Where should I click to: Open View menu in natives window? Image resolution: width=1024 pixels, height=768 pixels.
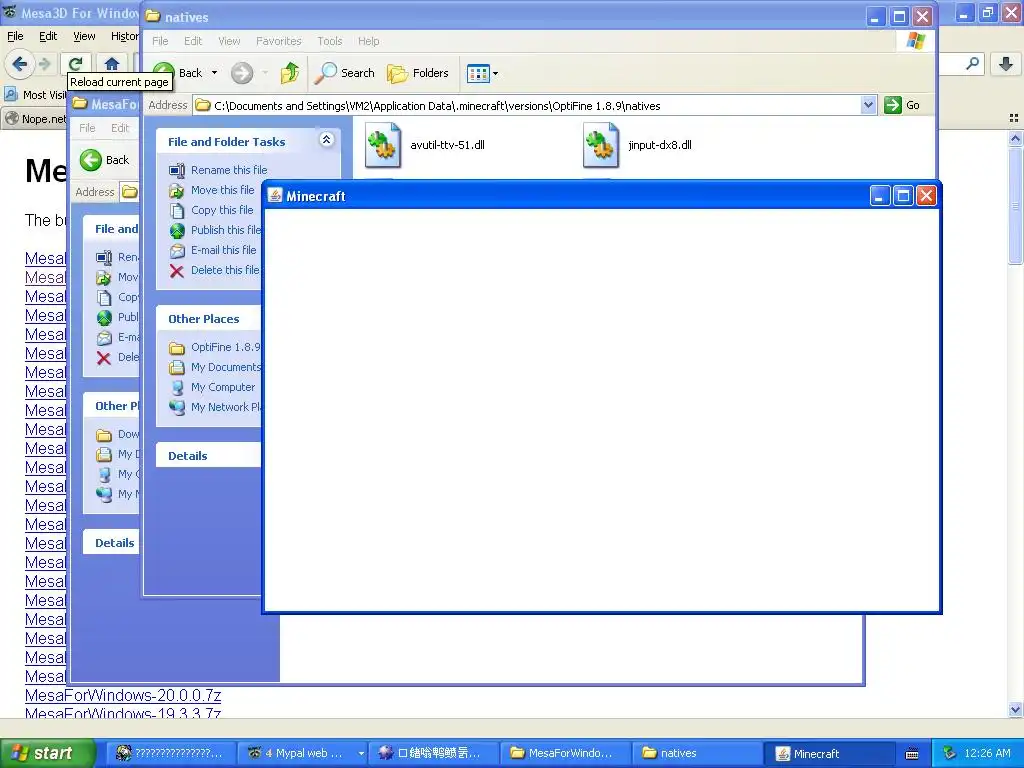(229, 41)
